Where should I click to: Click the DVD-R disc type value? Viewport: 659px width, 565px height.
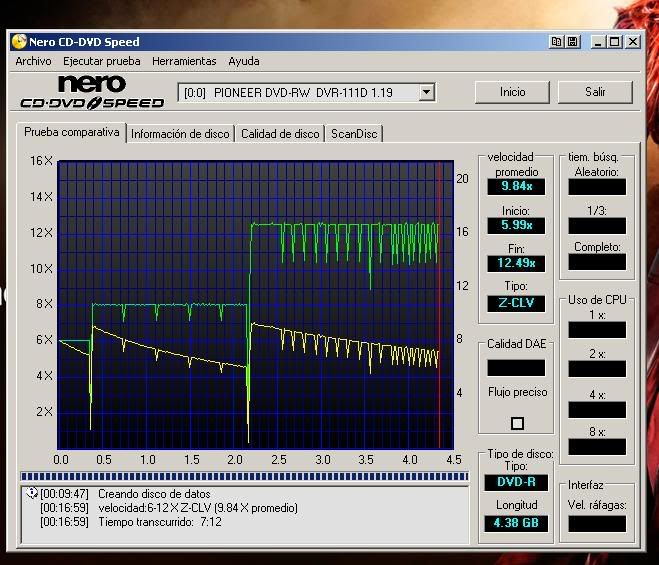pos(517,482)
